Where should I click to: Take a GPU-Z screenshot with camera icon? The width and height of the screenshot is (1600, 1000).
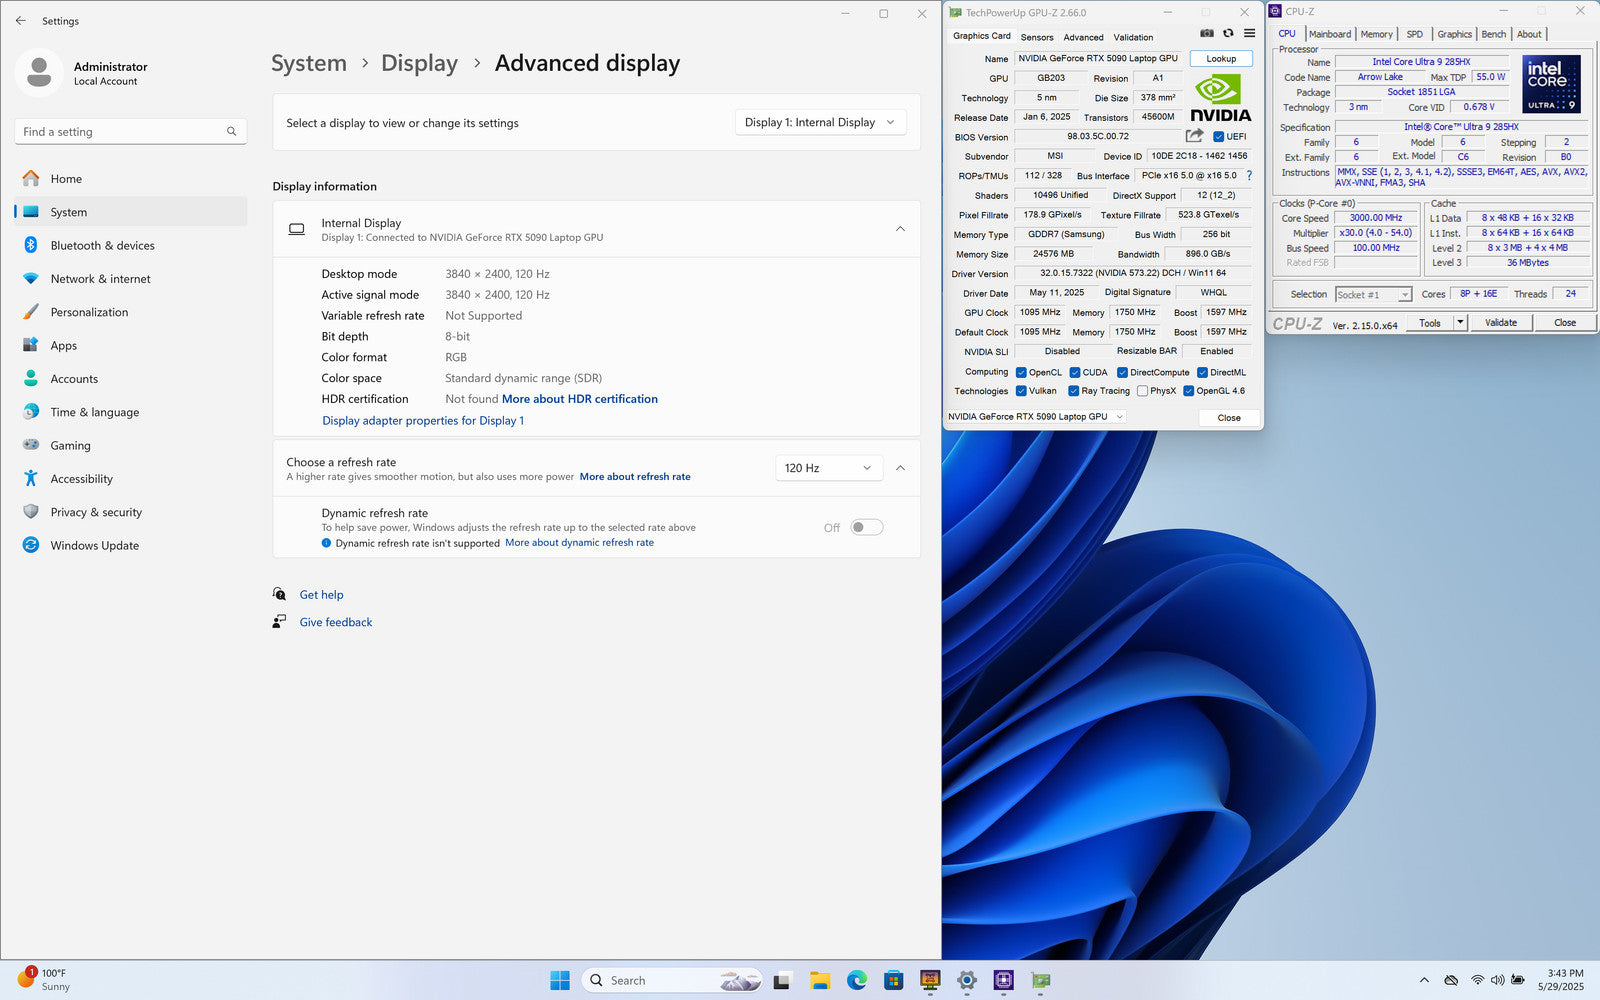coord(1207,34)
